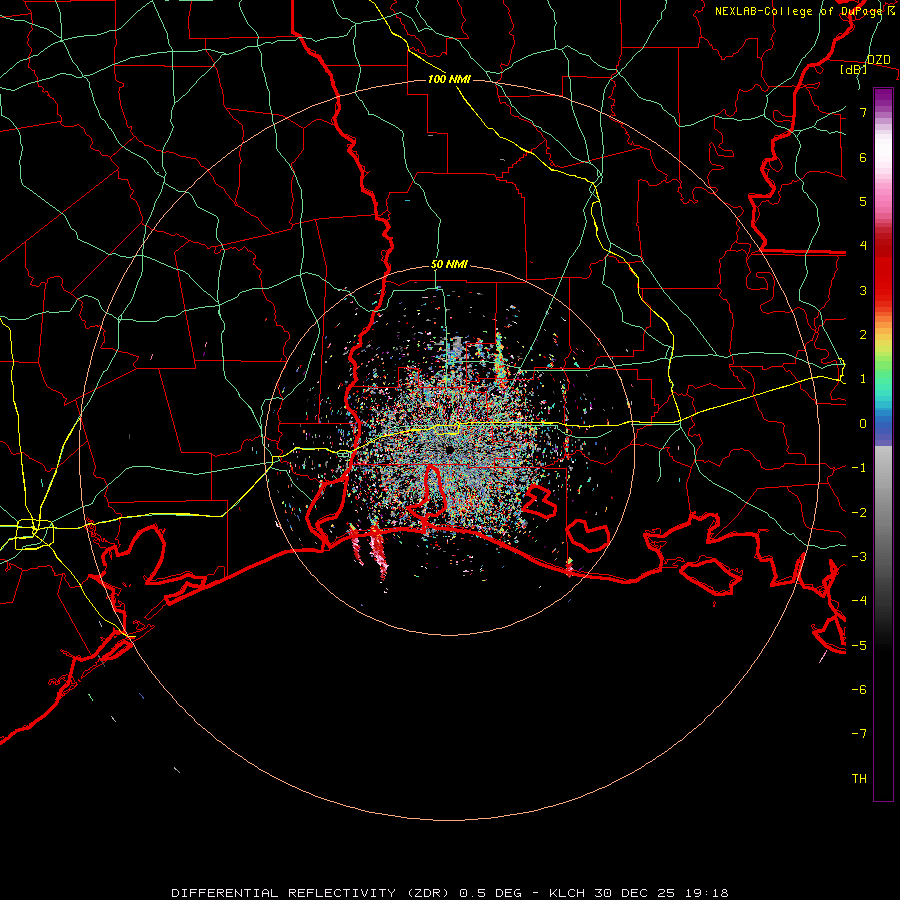Click the ZDR color scale bar
Screen dimensions: 900x900
(883, 445)
